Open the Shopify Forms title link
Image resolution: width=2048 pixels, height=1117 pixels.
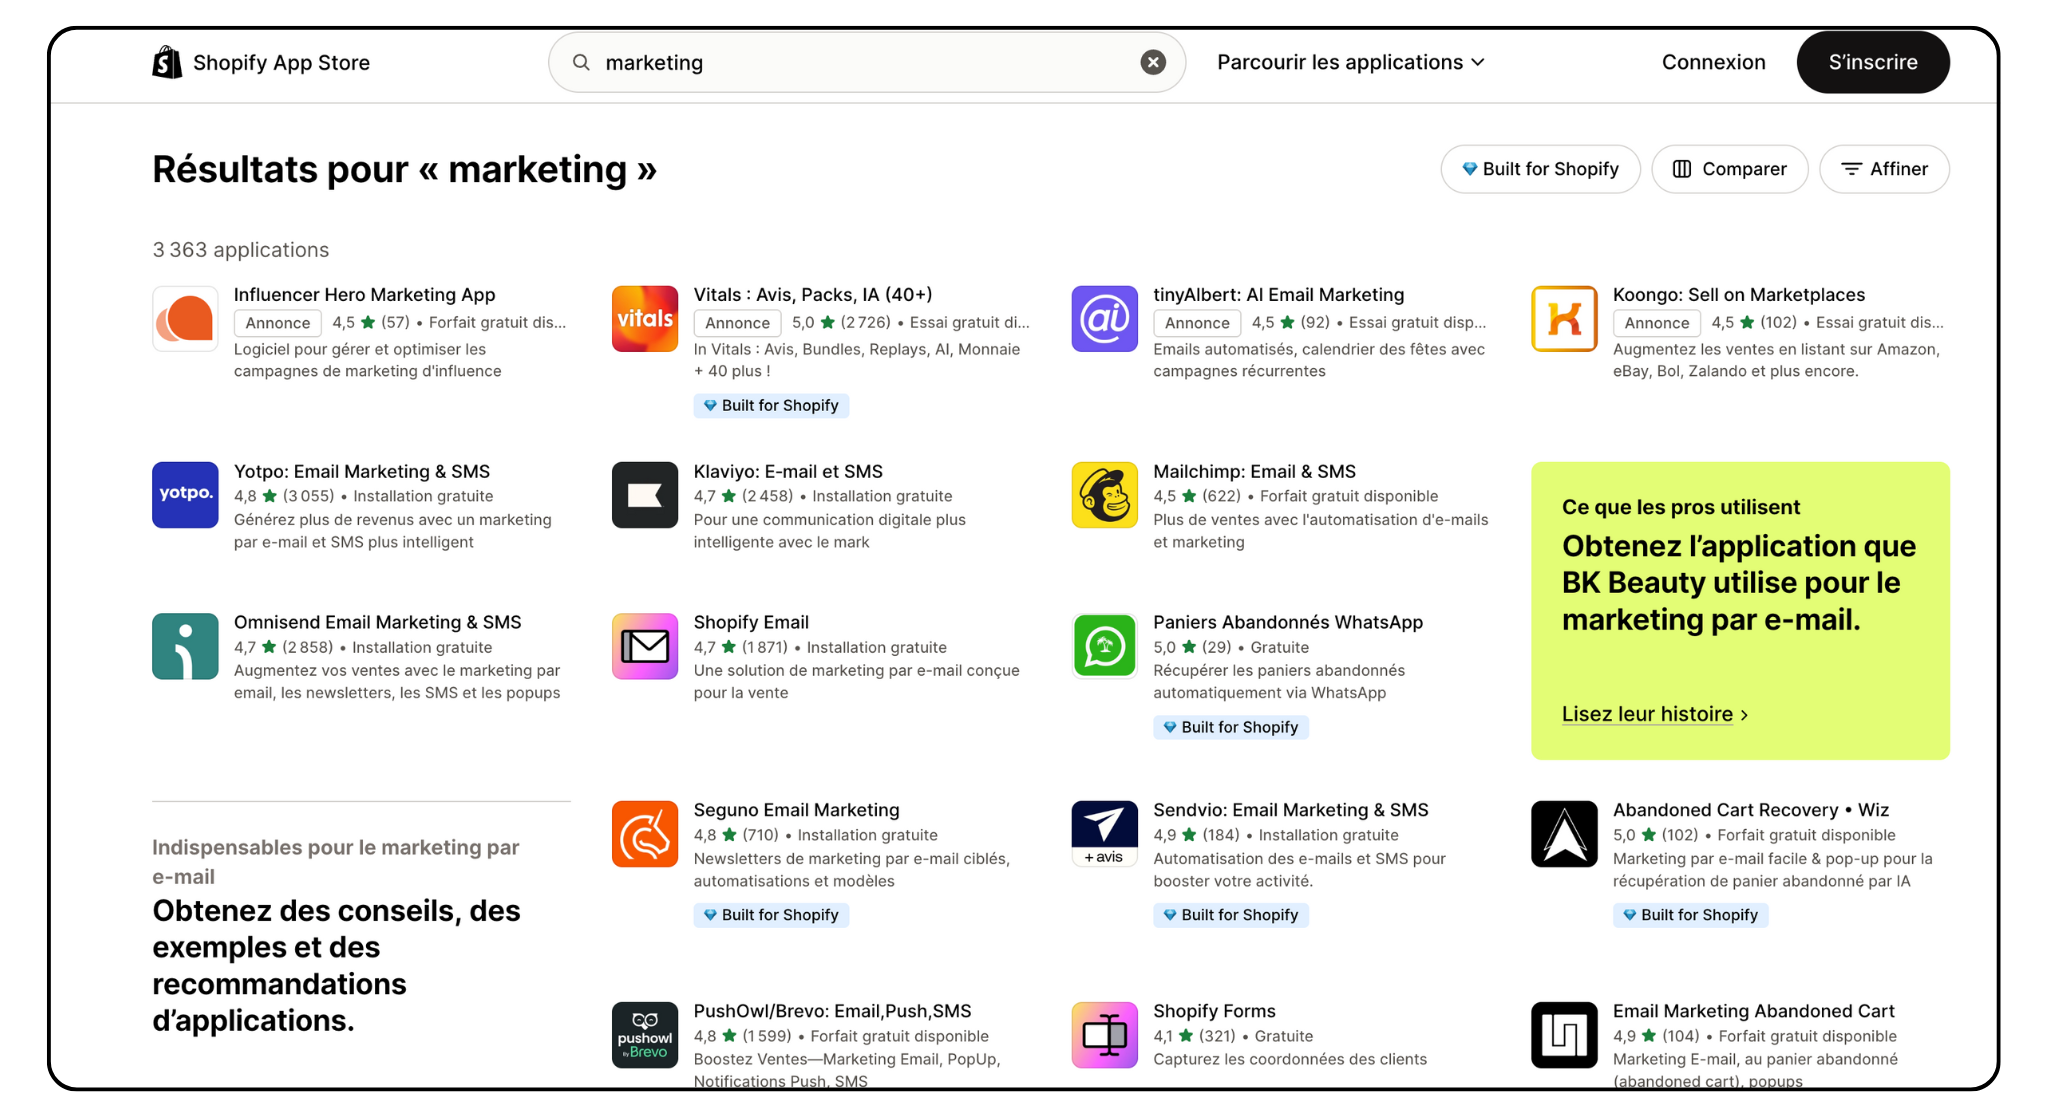tap(1214, 1011)
